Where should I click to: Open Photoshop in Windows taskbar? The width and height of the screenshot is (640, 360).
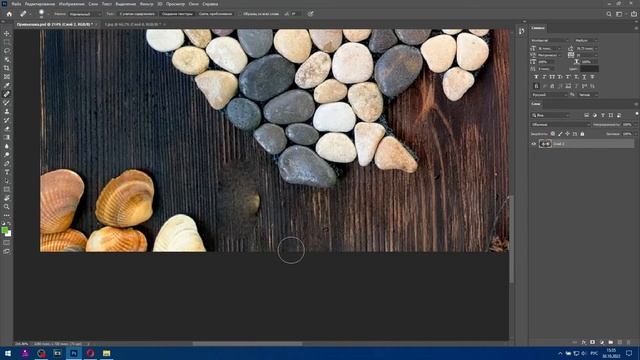74,353
